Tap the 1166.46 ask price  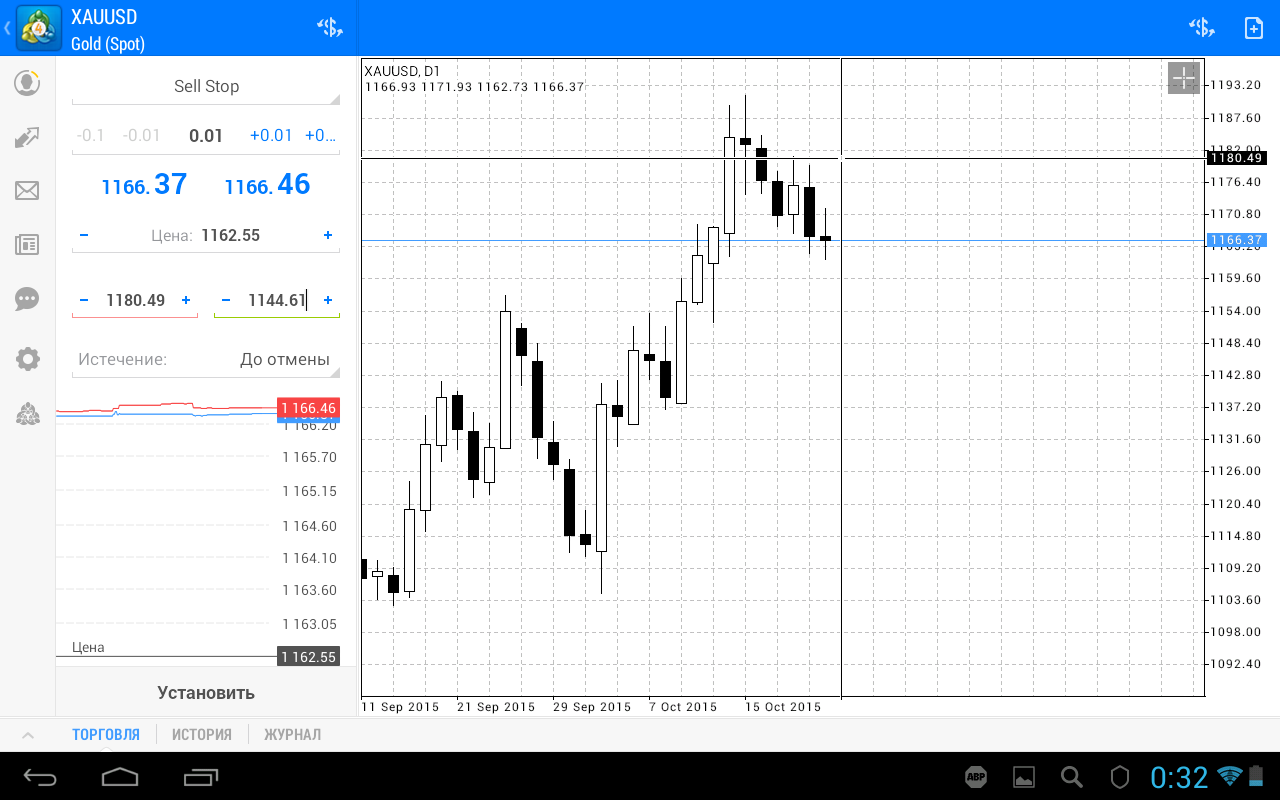tap(267, 185)
